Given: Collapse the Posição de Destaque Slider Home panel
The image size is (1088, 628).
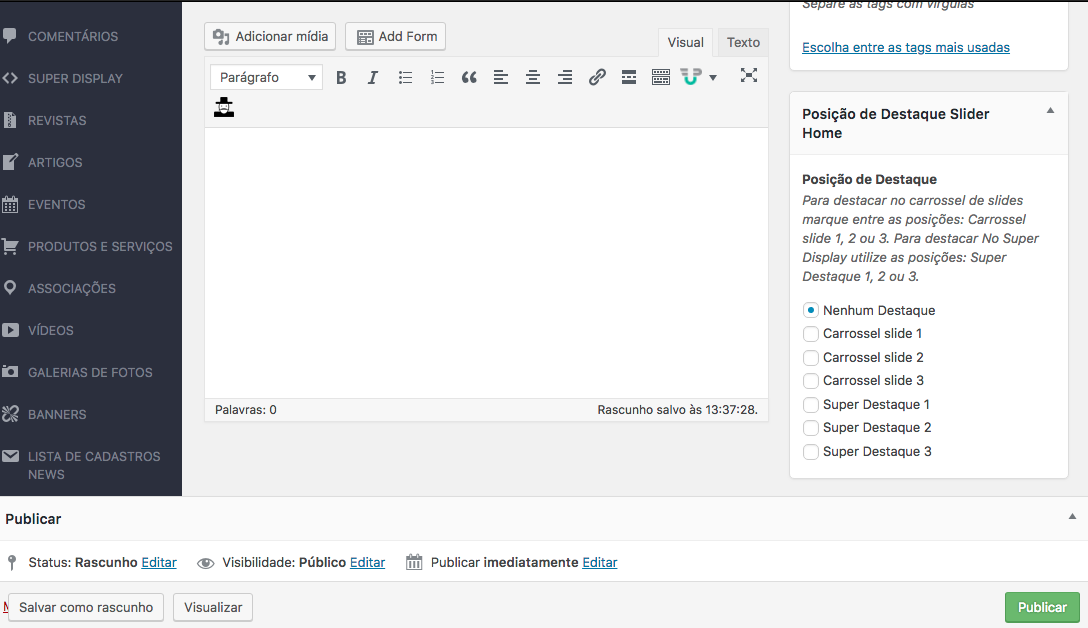Looking at the screenshot, I should pos(1050,110).
